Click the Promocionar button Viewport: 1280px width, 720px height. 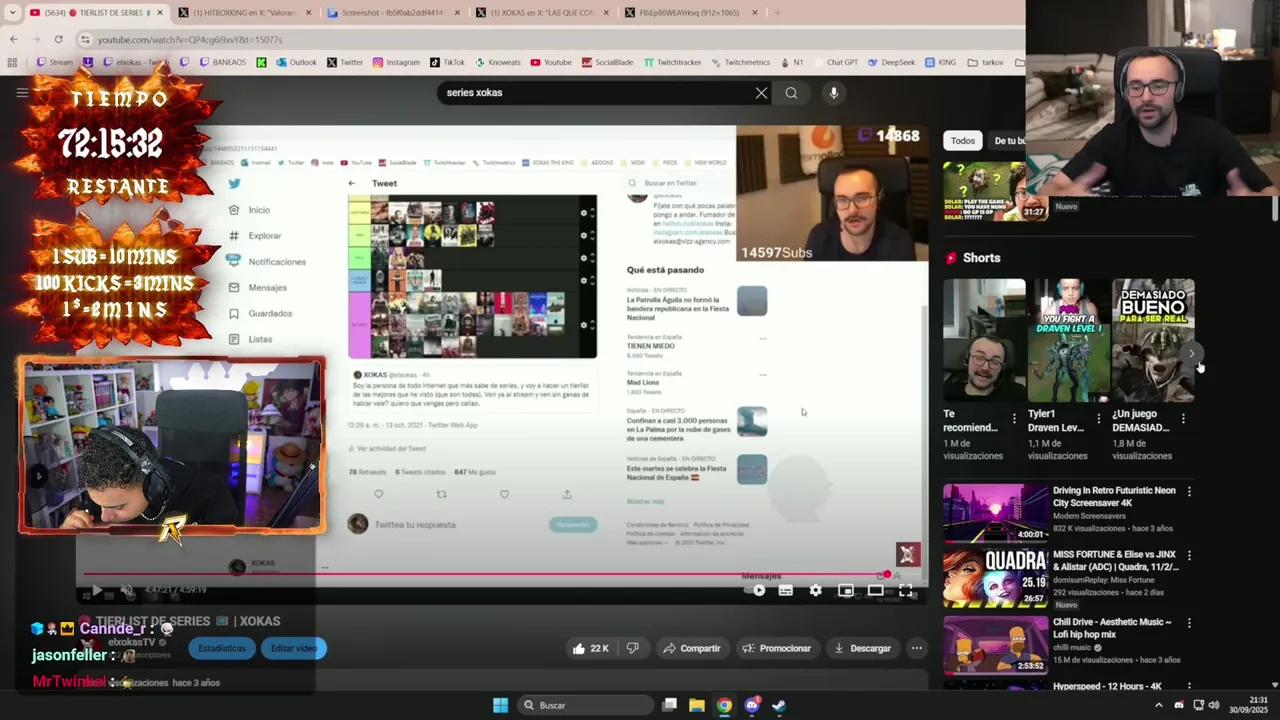tap(776, 648)
